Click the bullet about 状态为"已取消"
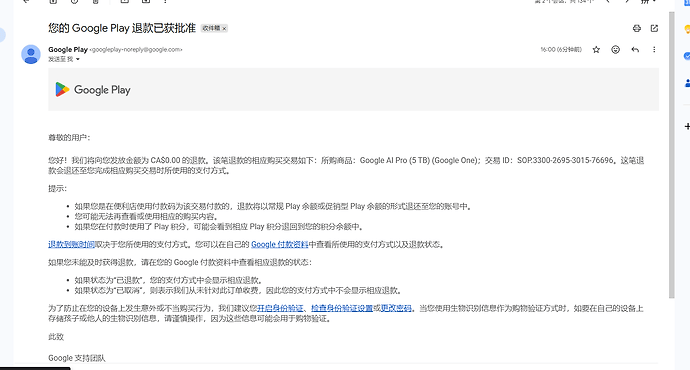690x370 pixels. pyautogui.click(x=238, y=290)
